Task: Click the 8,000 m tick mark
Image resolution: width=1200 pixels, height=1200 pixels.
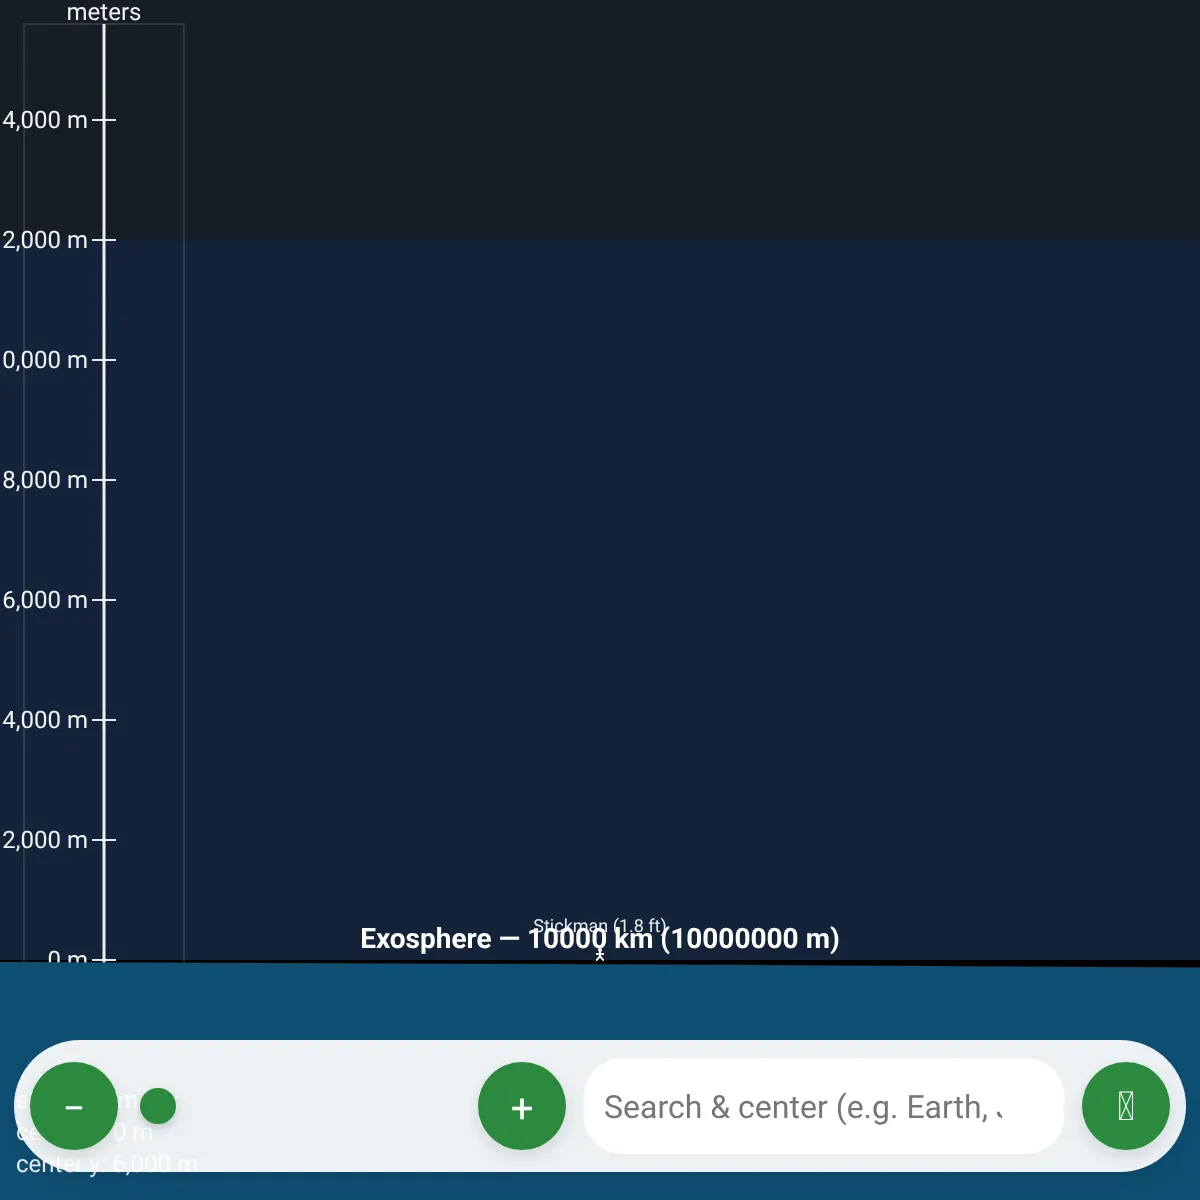Action: click(105, 480)
